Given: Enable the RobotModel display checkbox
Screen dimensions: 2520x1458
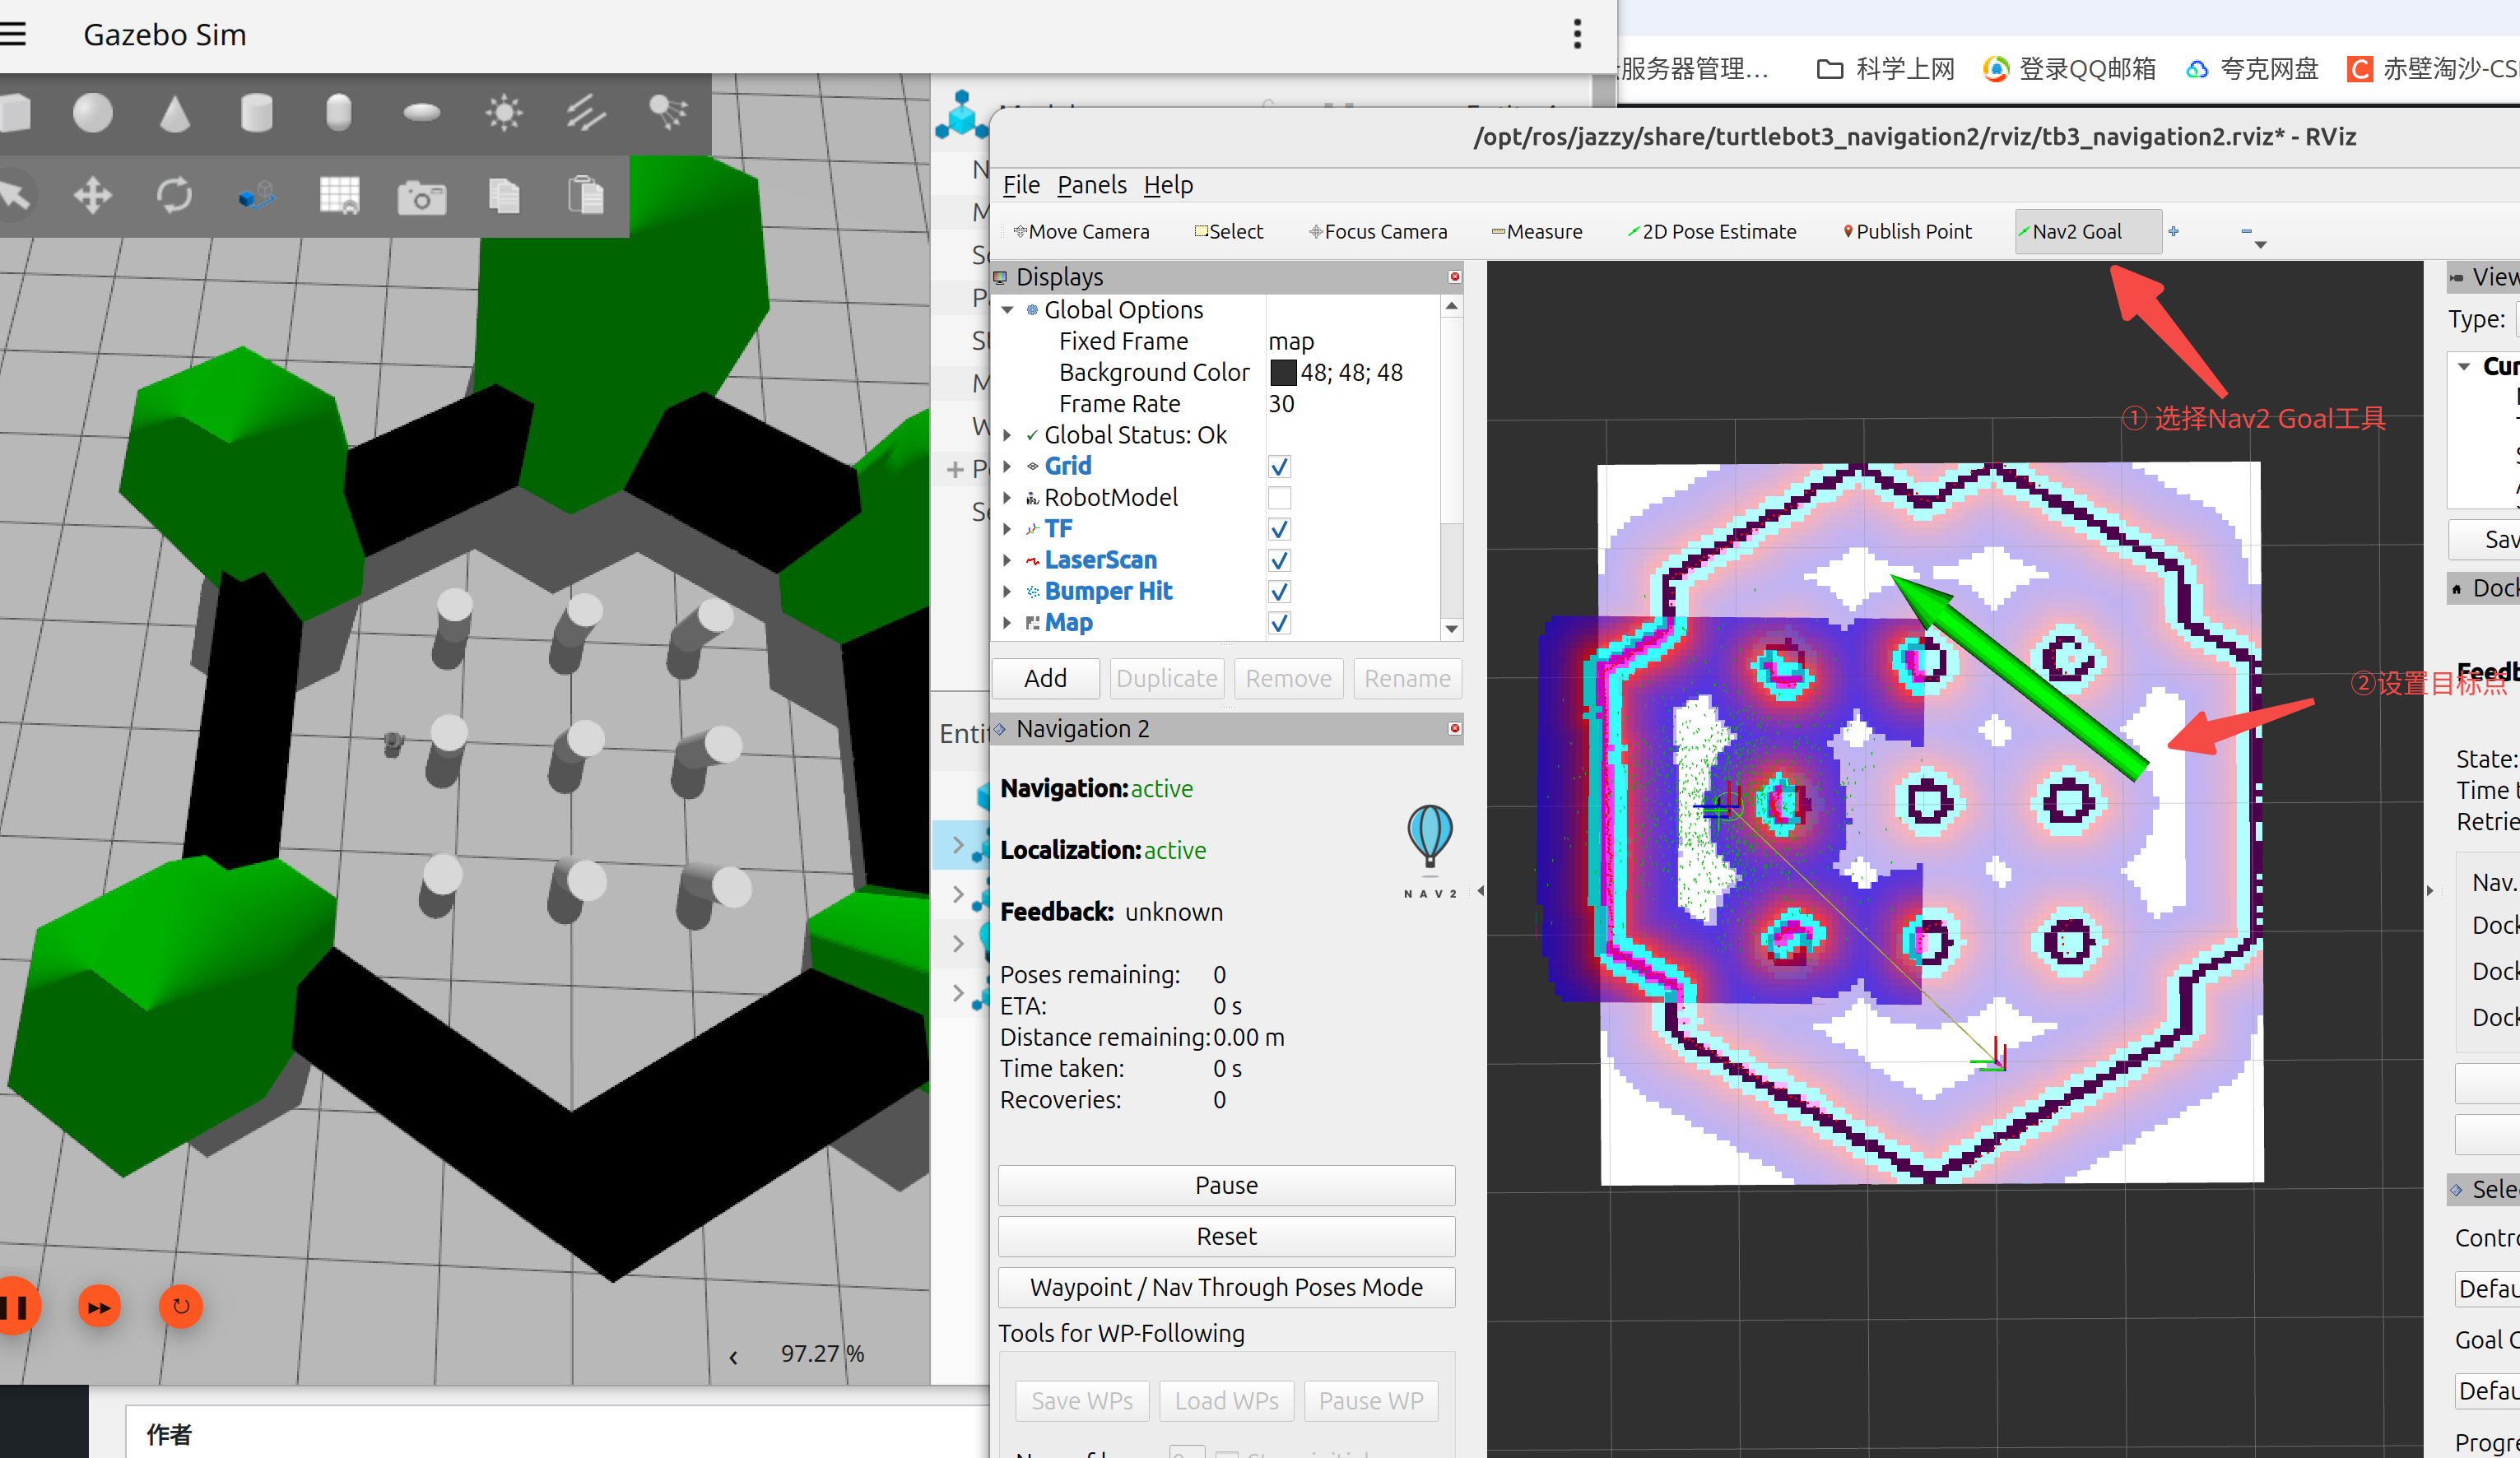Looking at the screenshot, I should coord(1279,498).
